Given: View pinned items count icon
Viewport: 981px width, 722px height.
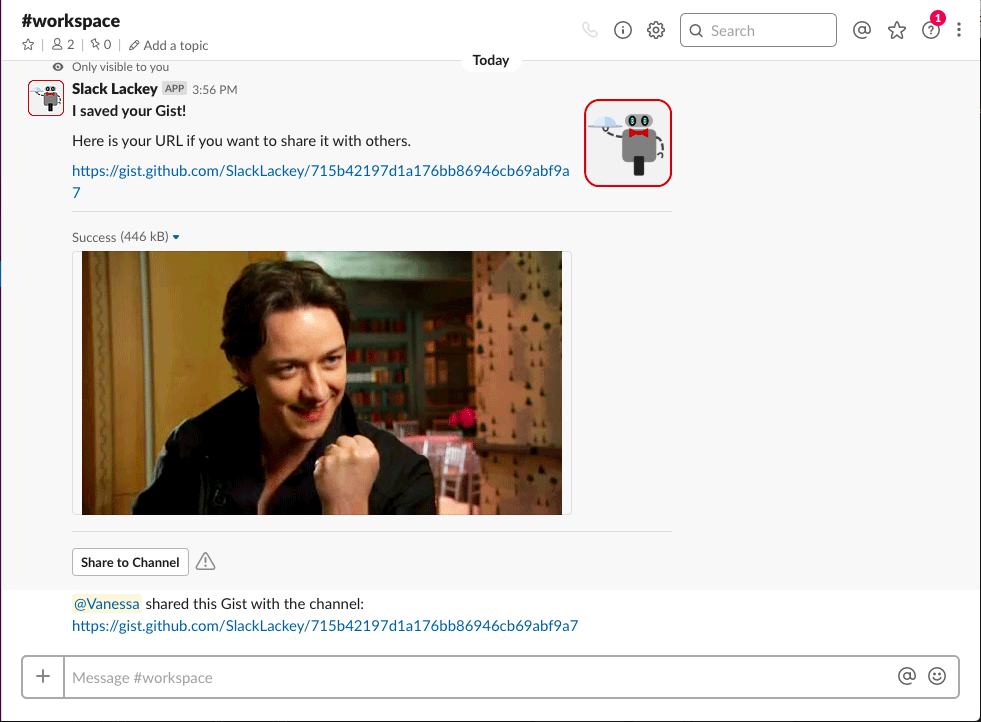Looking at the screenshot, I should pyautogui.click(x=101, y=44).
